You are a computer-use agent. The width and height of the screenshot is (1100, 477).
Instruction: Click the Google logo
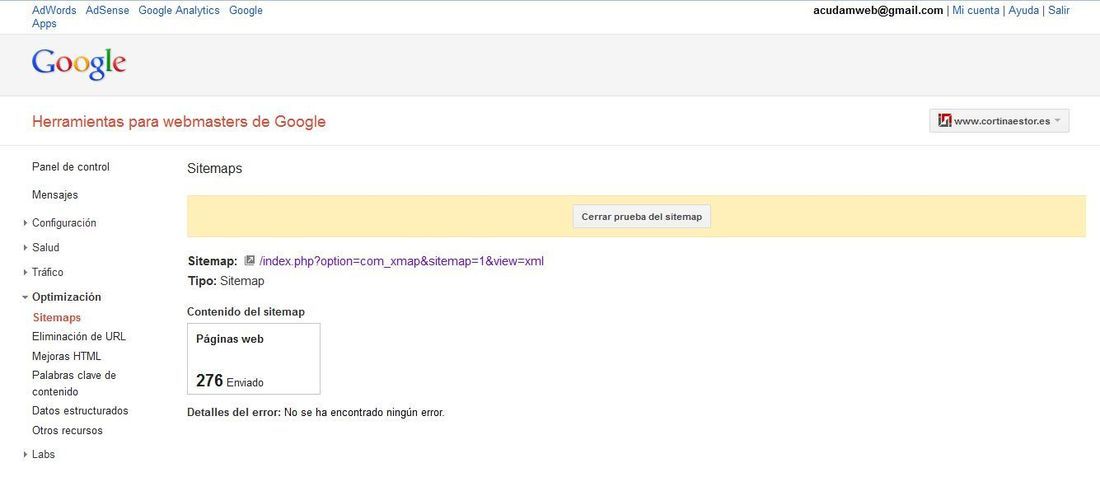click(x=79, y=65)
